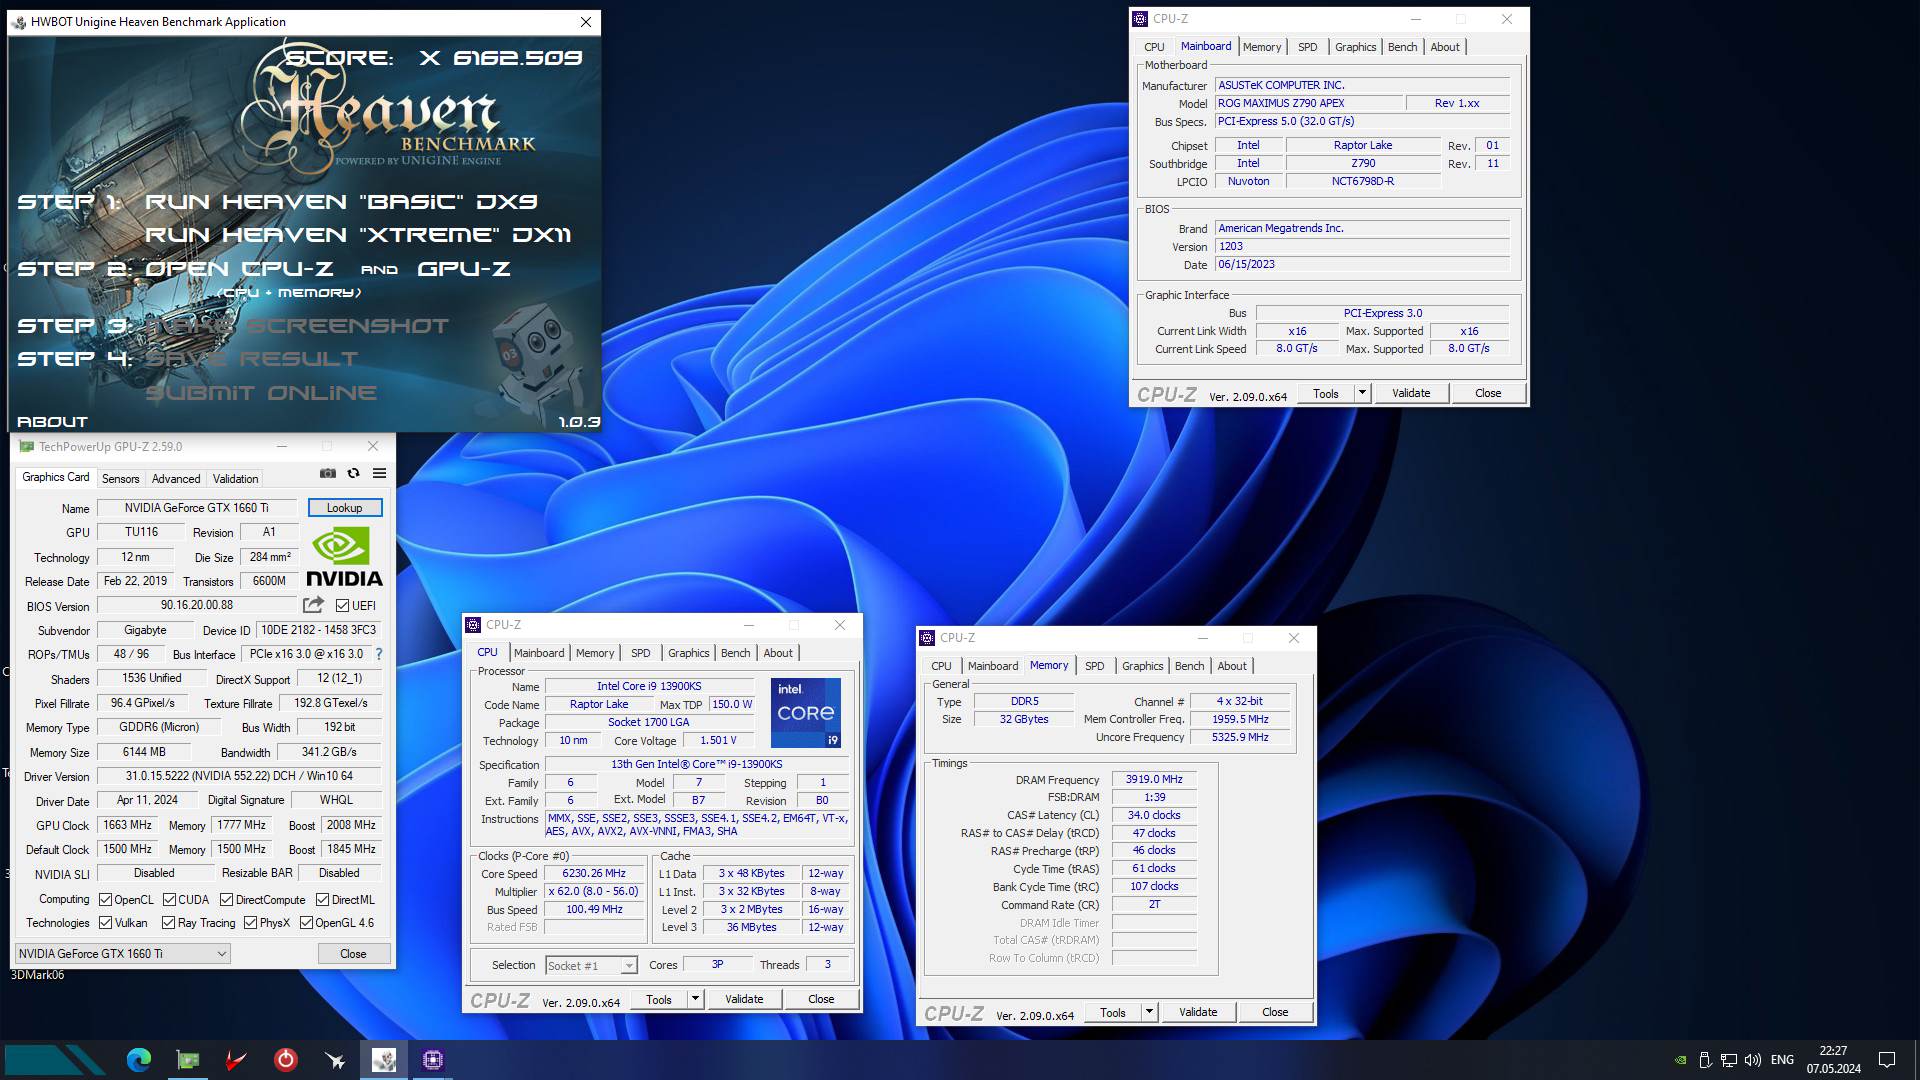Click Validate in CPU-Z Mainboard window
1920x1080 pixels.
click(x=1411, y=393)
